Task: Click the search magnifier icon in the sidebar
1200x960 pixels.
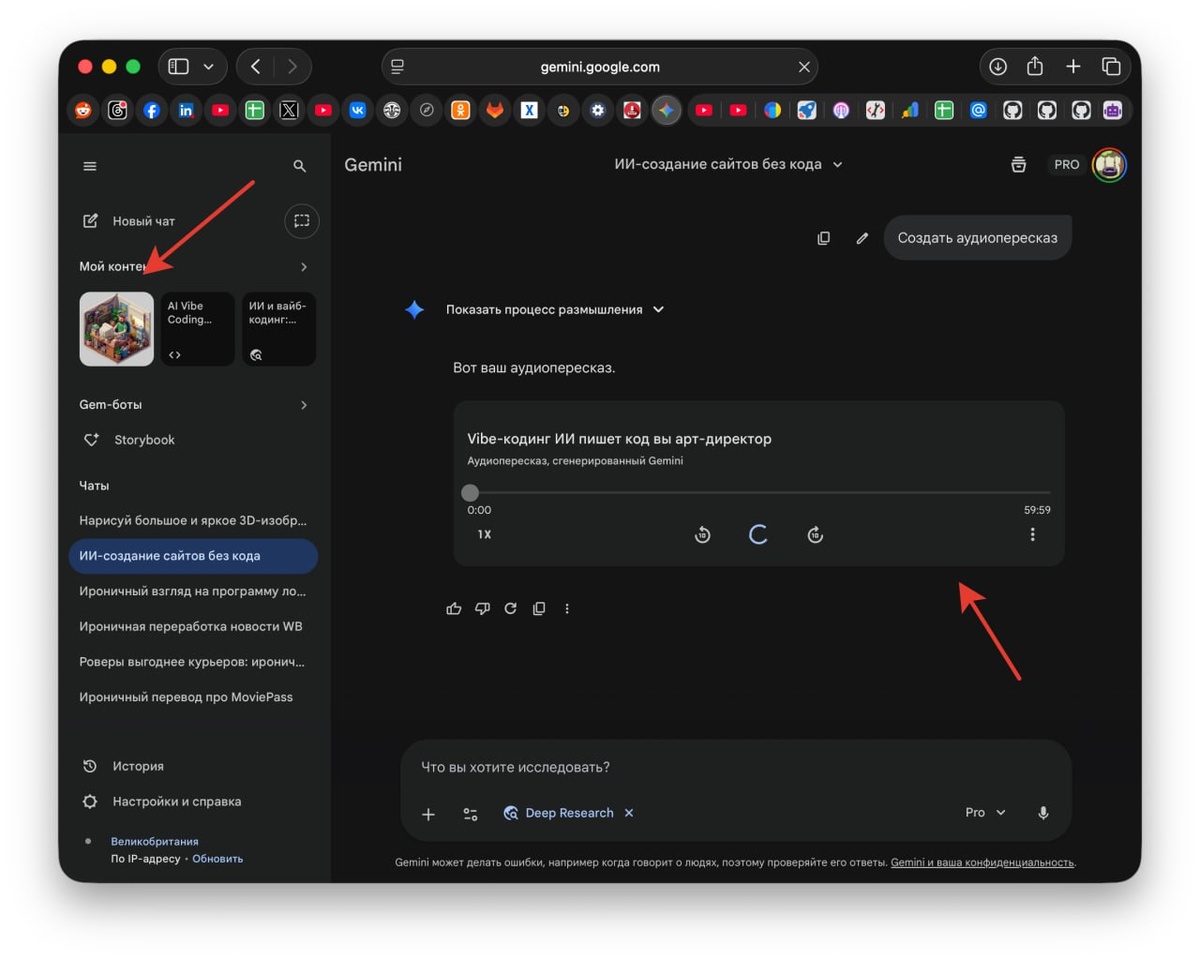Action: pos(300,166)
